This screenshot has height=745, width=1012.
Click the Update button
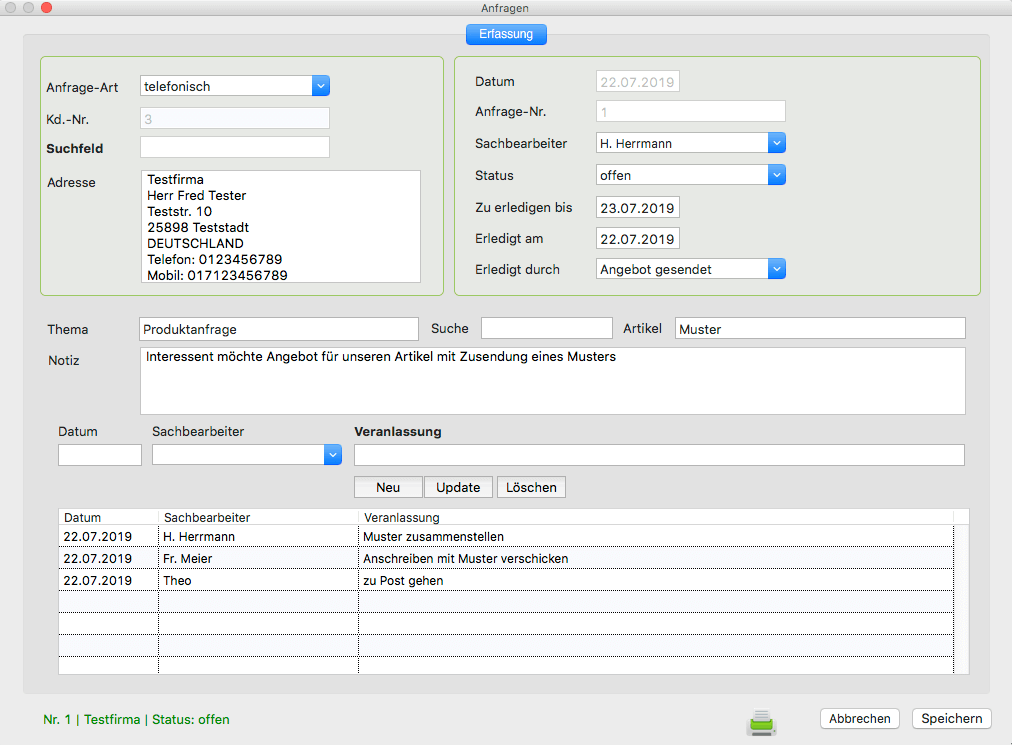coord(458,487)
